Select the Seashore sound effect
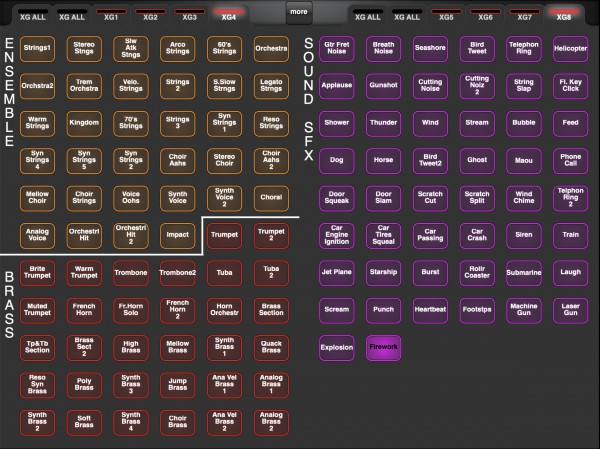 tap(430, 49)
